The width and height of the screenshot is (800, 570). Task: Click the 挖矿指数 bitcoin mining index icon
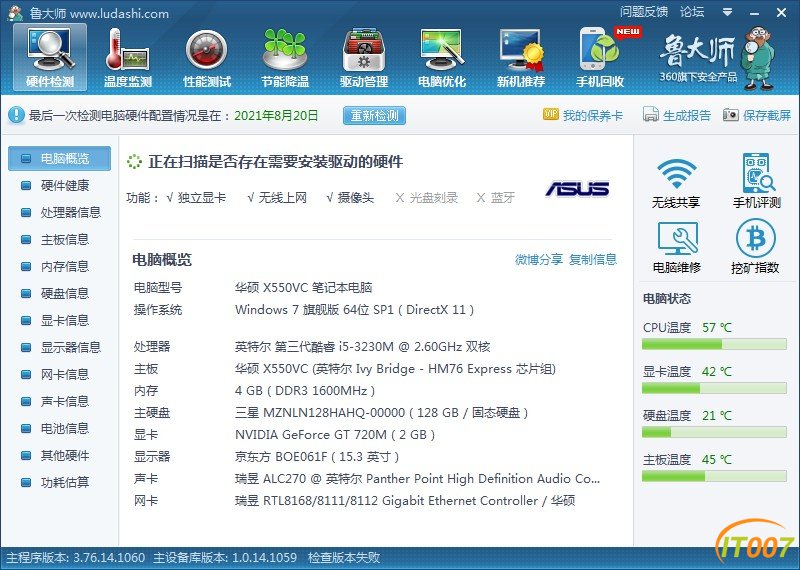(x=755, y=247)
